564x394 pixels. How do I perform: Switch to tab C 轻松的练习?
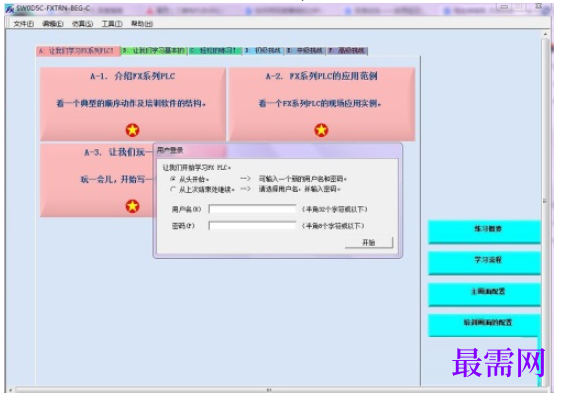[x=215, y=51]
